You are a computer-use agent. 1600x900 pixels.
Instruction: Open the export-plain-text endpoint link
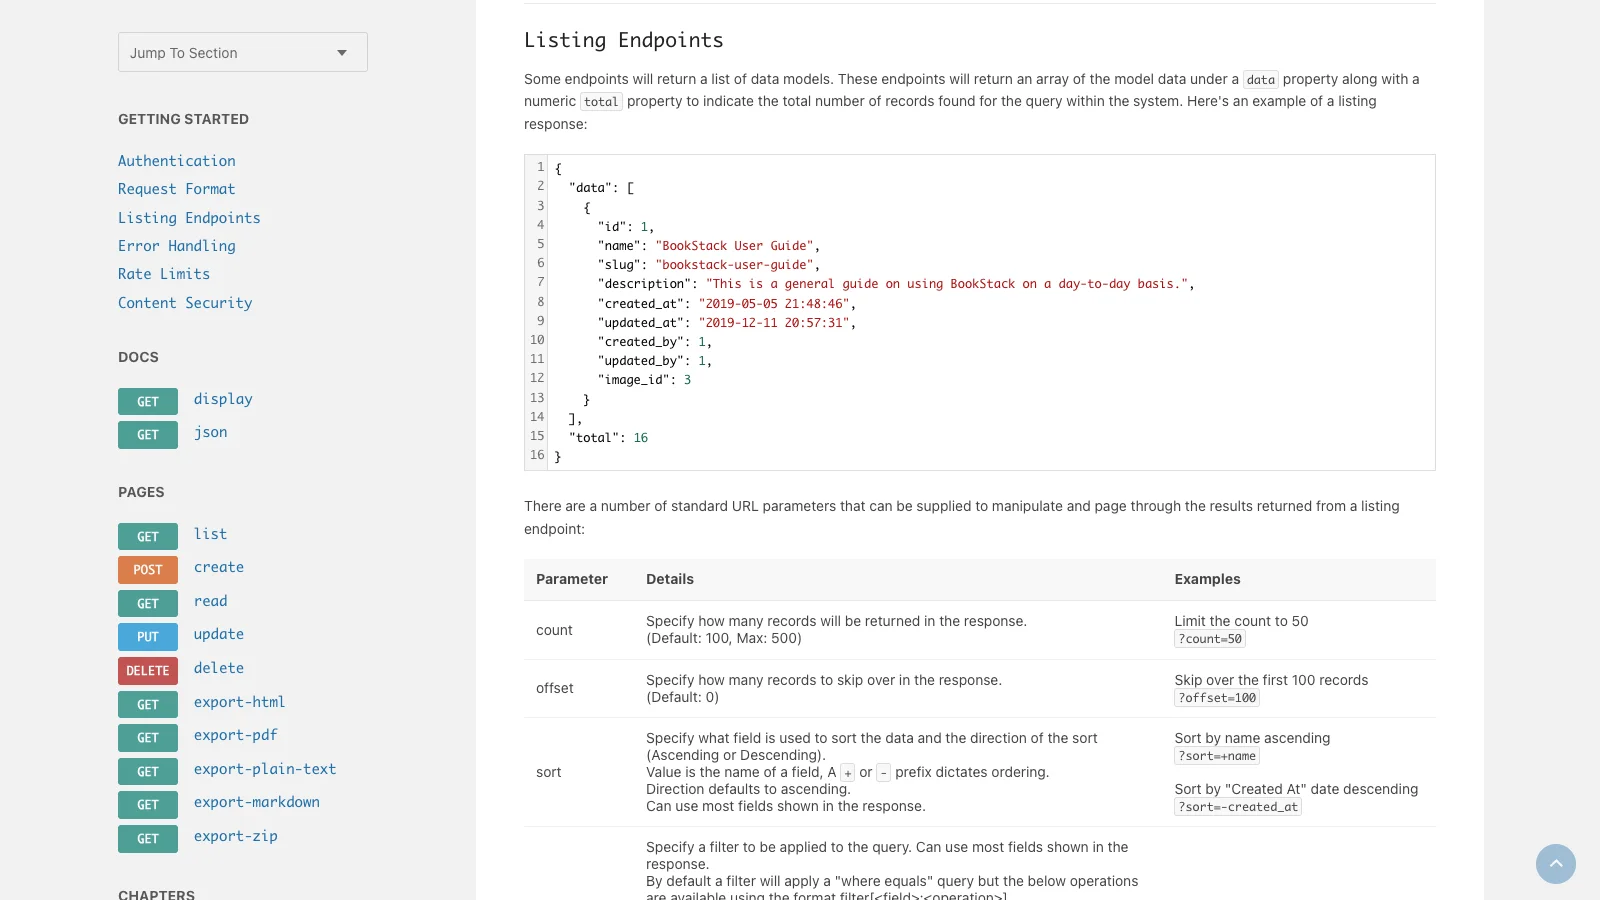click(x=265, y=769)
